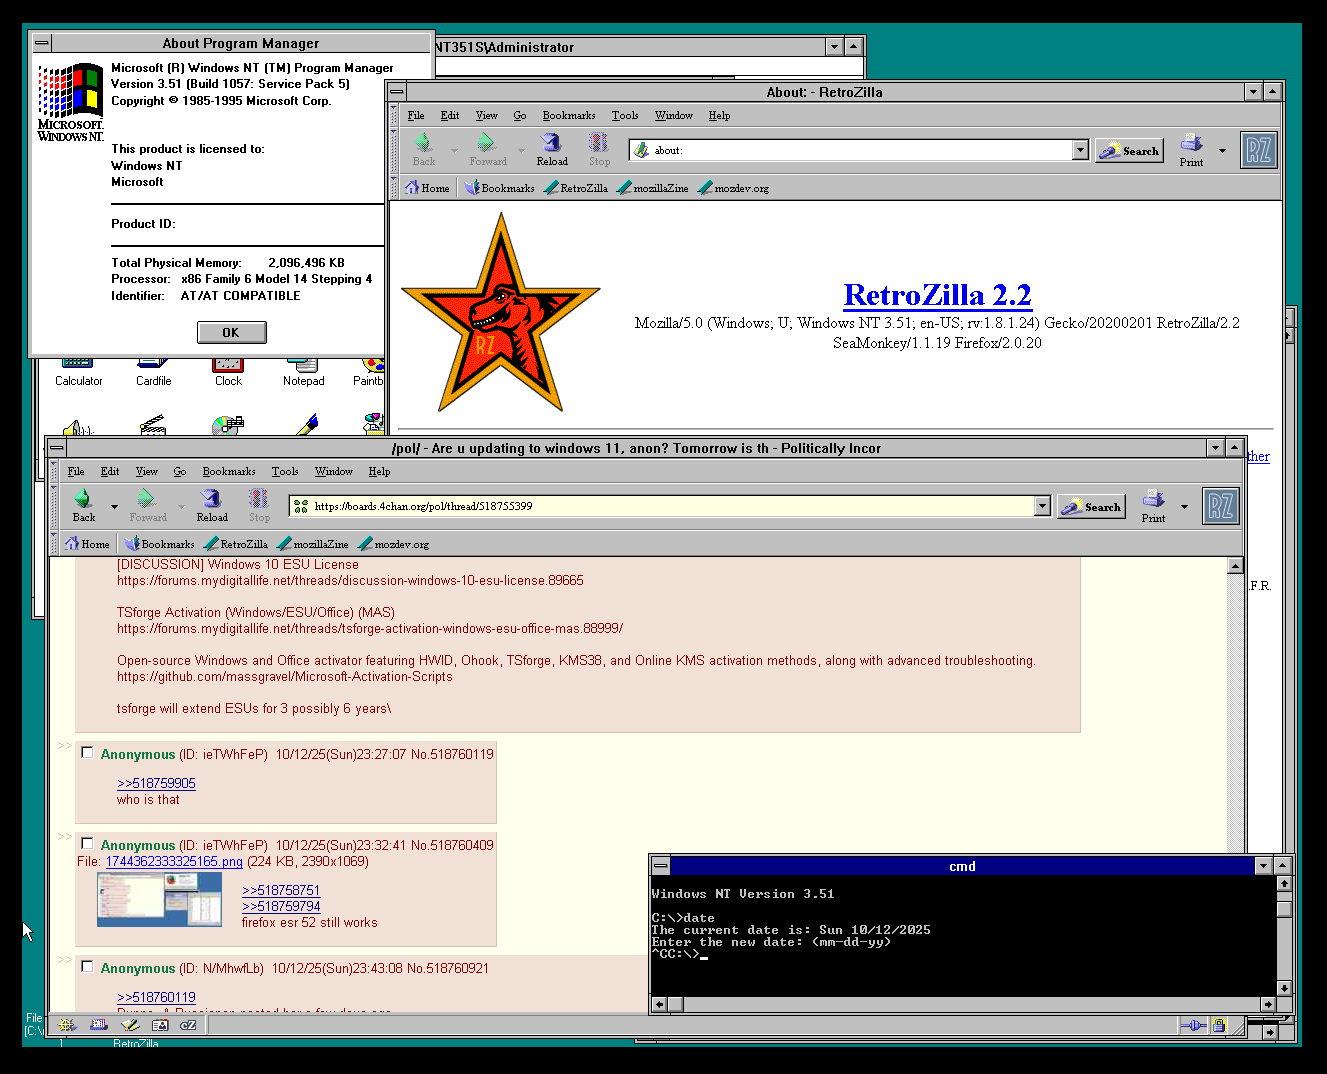Viewport: 1327px width, 1074px height.
Task: Open the control menu of About Program Manager dialog
Action: [x=41, y=43]
